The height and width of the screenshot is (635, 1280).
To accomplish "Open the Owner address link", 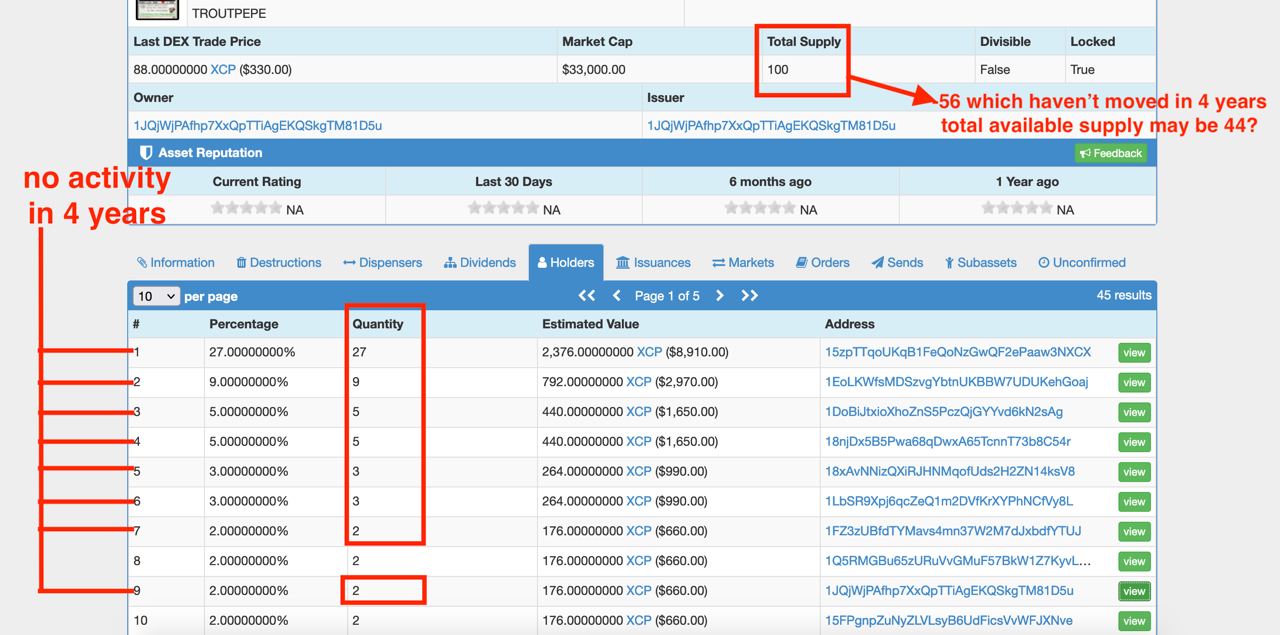I will click(x=257, y=126).
